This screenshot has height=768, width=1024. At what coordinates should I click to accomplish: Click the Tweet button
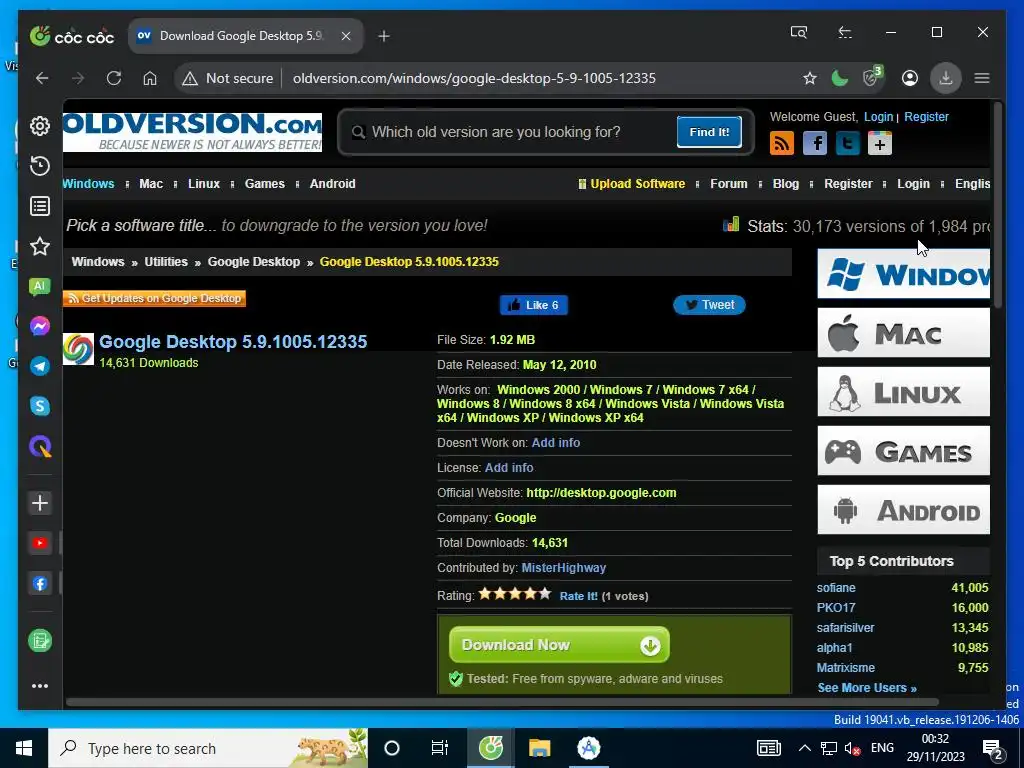(x=709, y=305)
